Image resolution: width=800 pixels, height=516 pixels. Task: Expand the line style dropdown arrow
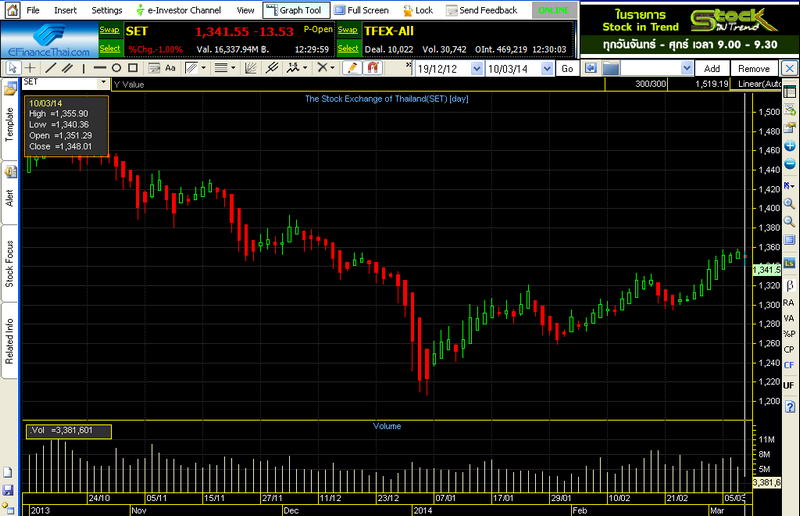point(204,68)
